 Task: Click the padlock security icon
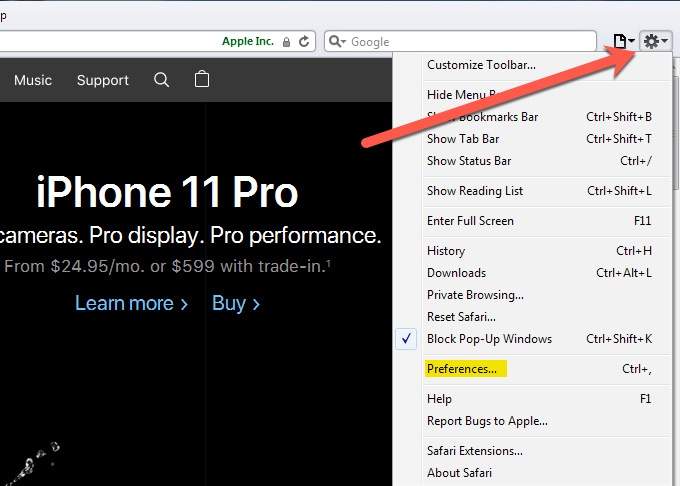pos(286,42)
